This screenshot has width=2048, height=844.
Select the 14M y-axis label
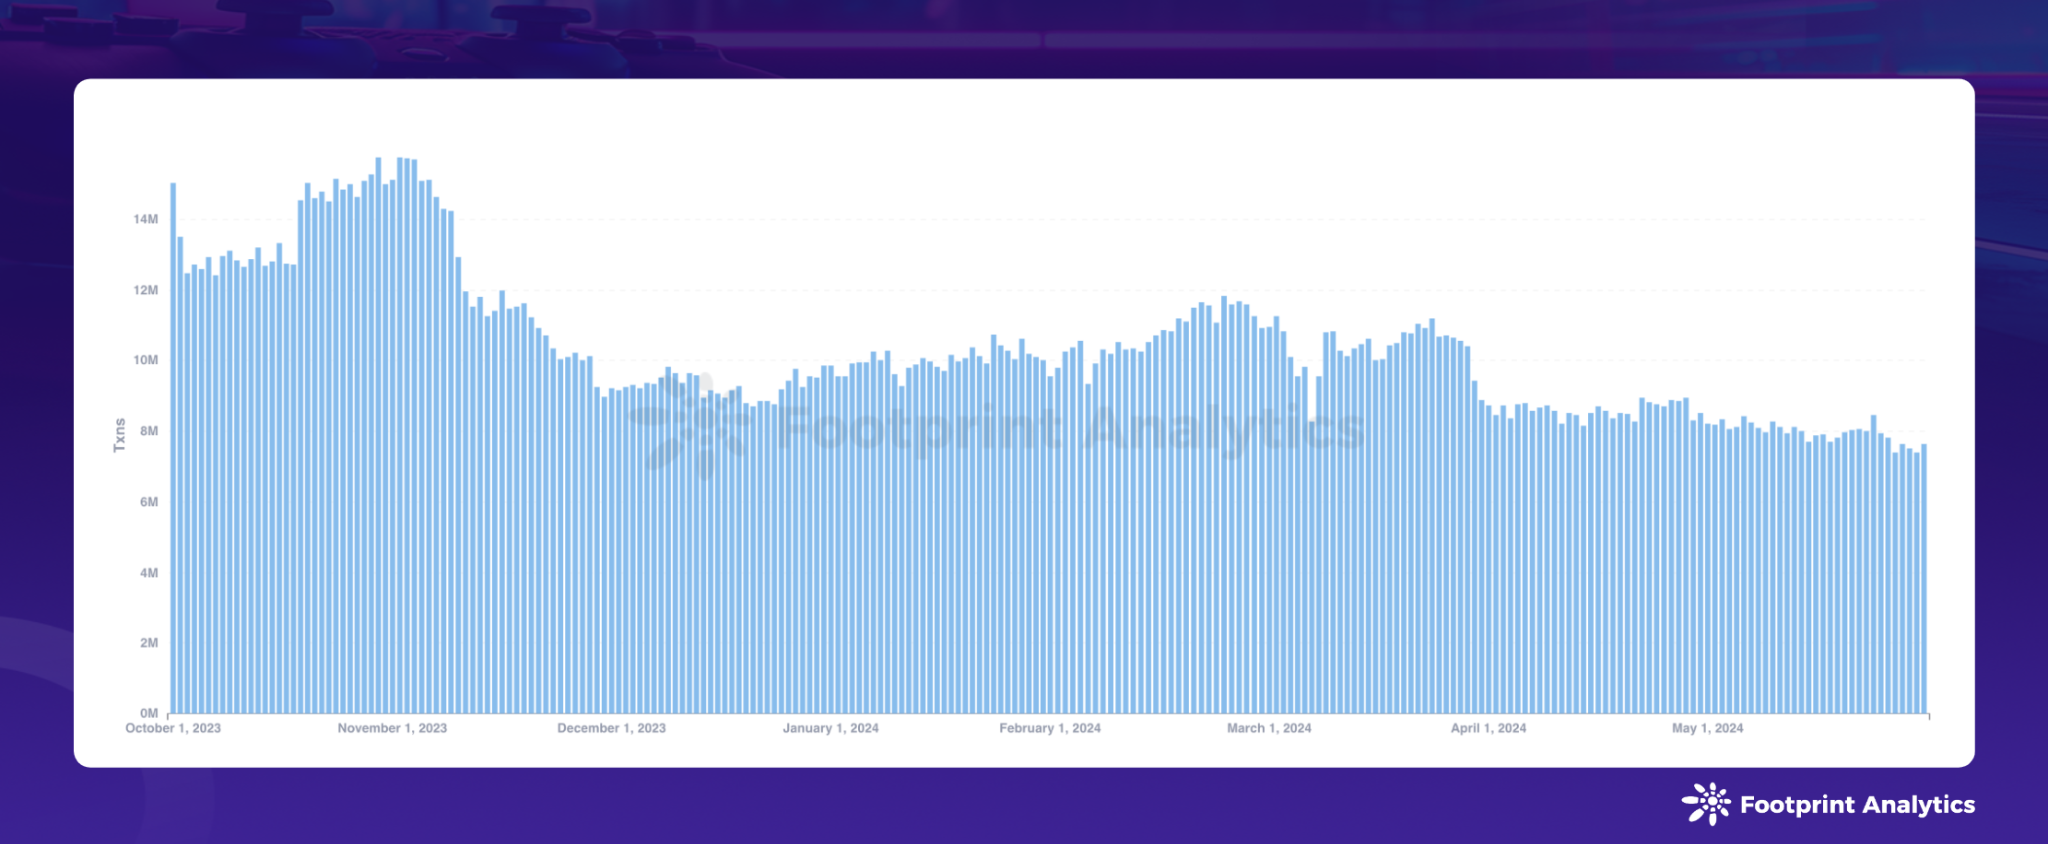pos(146,219)
